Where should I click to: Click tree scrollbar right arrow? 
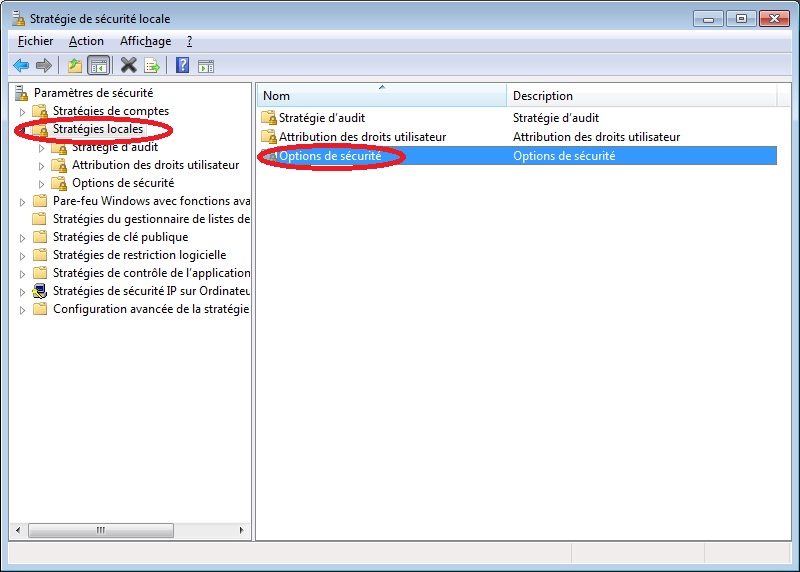click(x=241, y=530)
